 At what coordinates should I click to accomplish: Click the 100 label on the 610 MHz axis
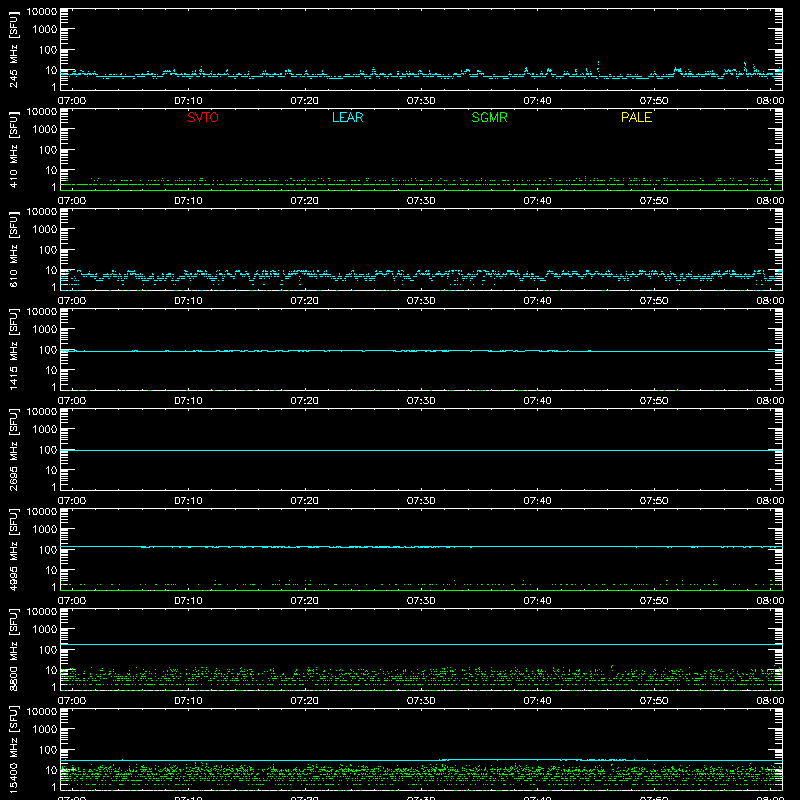tap(48, 250)
